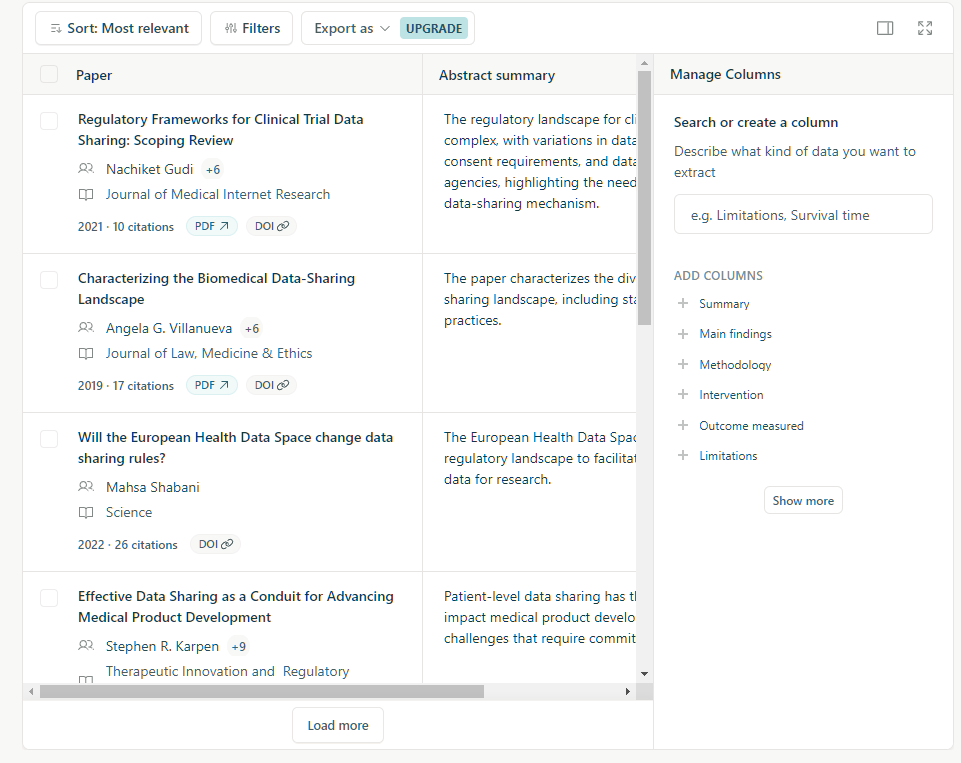
Task: Focus the column search input field
Action: pos(803,214)
